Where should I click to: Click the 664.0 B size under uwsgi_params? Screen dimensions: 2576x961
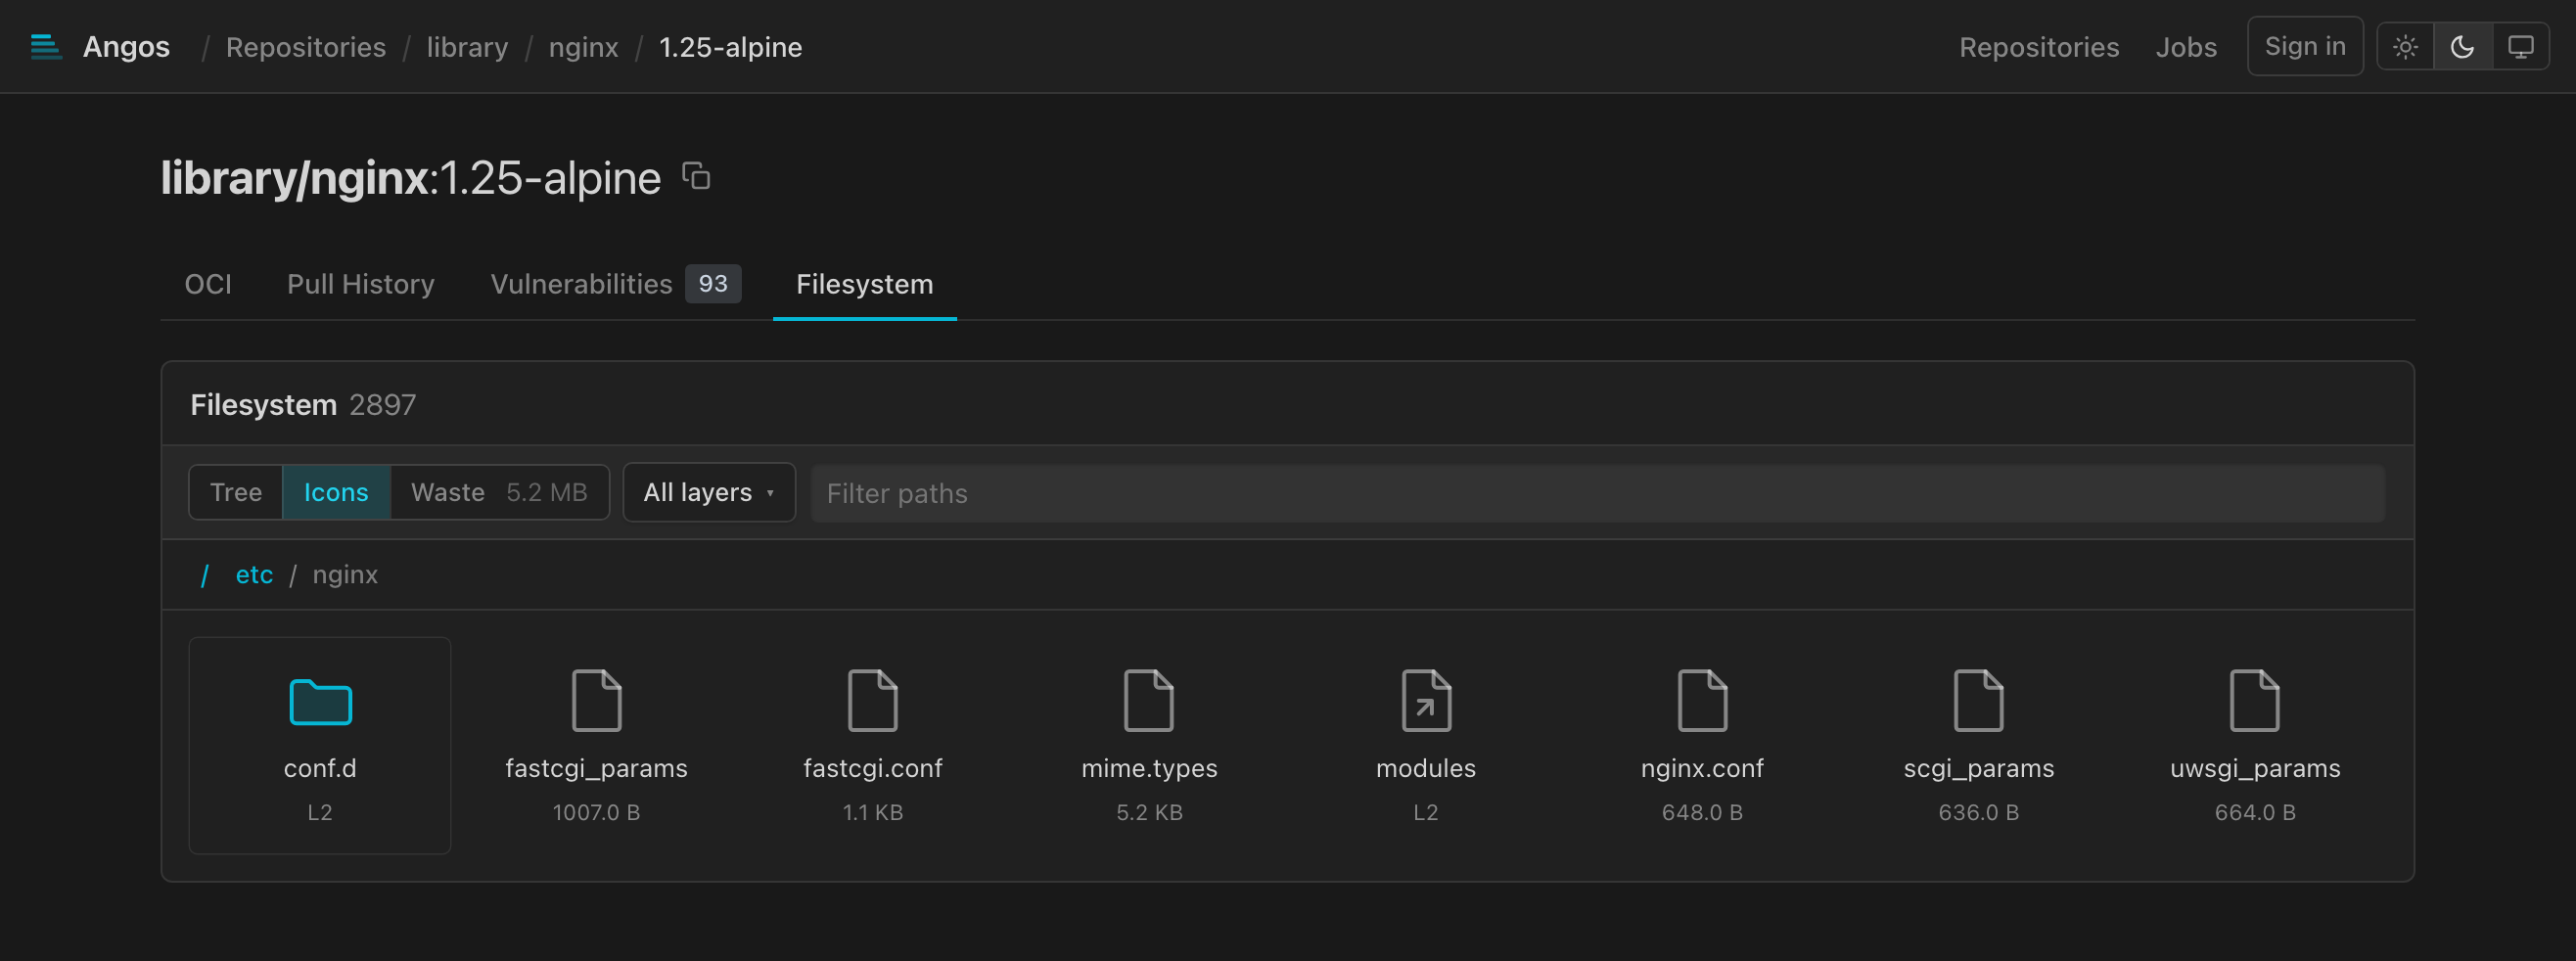[2255, 812]
